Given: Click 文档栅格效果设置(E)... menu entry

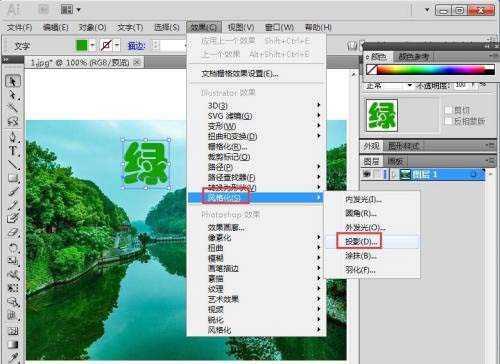Looking at the screenshot, I should click(x=256, y=74).
